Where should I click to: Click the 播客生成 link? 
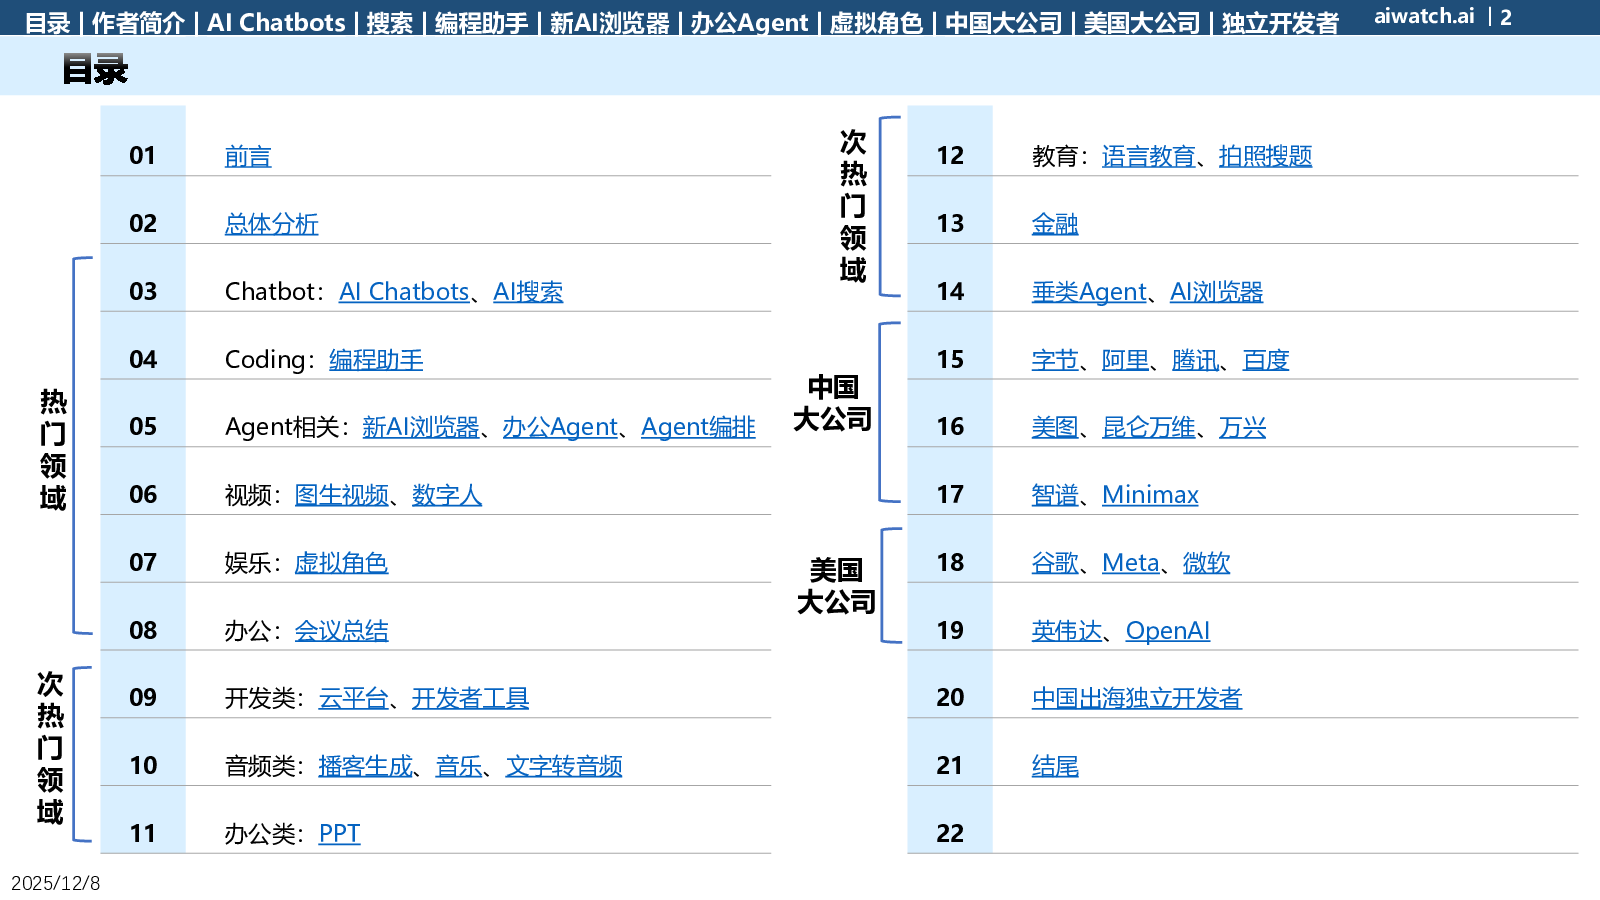pyautogui.click(x=365, y=767)
